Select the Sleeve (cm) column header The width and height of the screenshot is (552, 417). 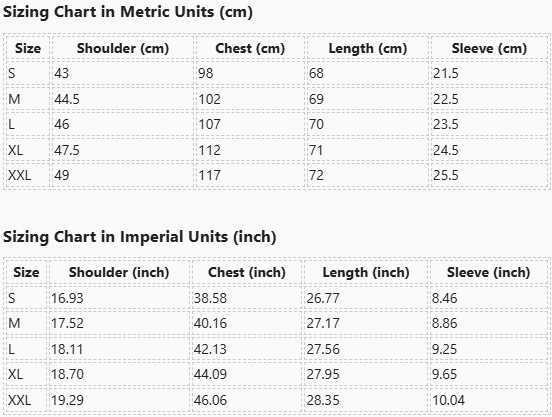[489, 48]
